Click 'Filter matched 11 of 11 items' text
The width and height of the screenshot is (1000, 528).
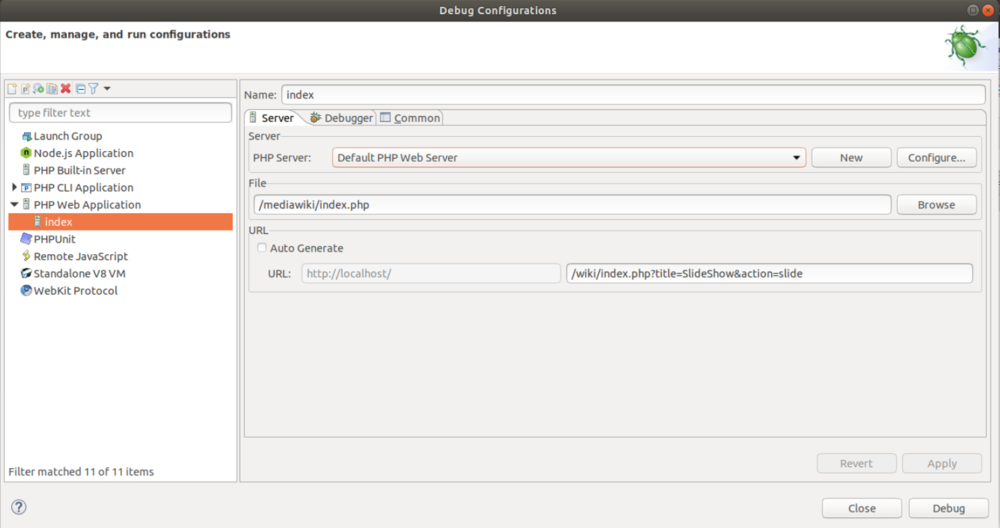(81, 472)
